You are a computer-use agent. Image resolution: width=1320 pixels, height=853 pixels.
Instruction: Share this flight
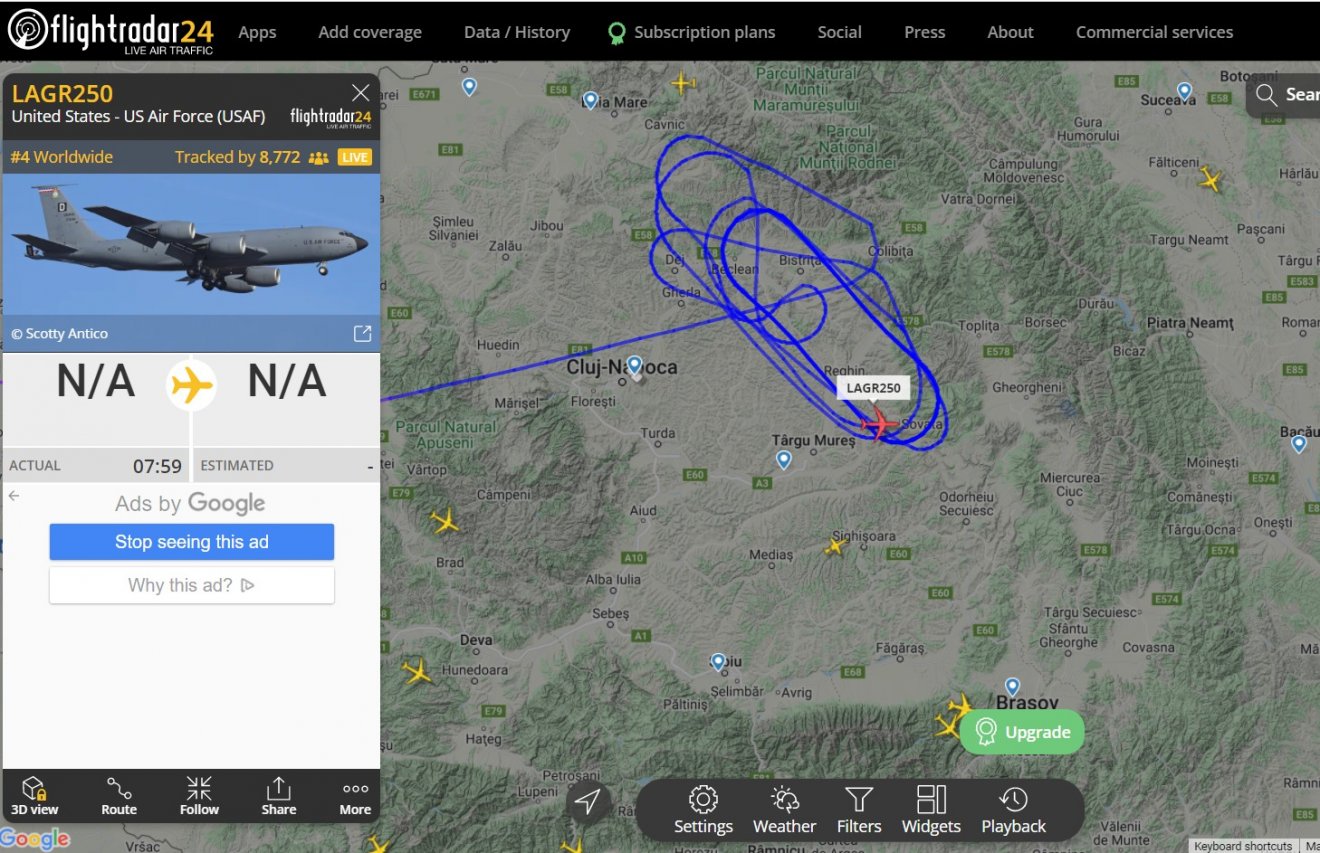pyautogui.click(x=279, y=796)
